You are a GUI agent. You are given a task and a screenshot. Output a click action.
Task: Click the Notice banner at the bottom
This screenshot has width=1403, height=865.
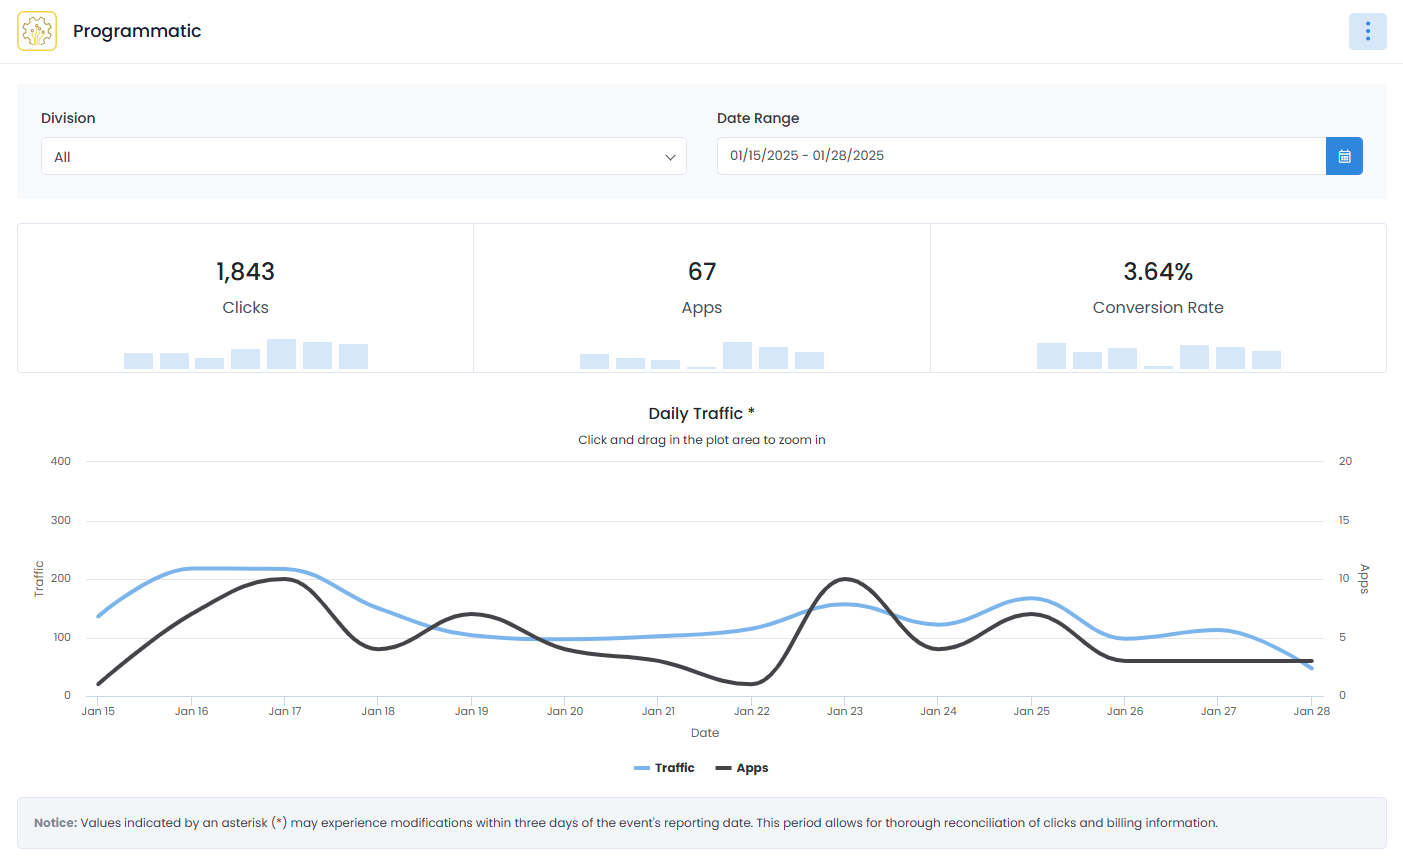click(x=701, y=822)
